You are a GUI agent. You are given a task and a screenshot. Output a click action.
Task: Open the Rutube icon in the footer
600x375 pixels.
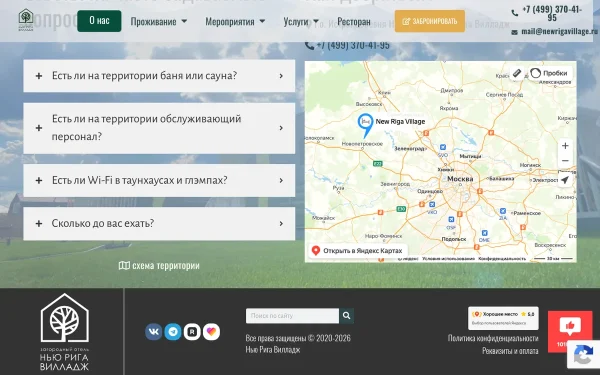tap(192, 331)
